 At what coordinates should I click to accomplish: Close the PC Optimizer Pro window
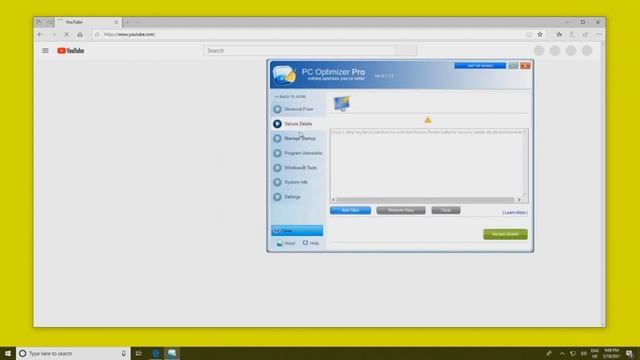pyautogui.click(x=525, y=65)
